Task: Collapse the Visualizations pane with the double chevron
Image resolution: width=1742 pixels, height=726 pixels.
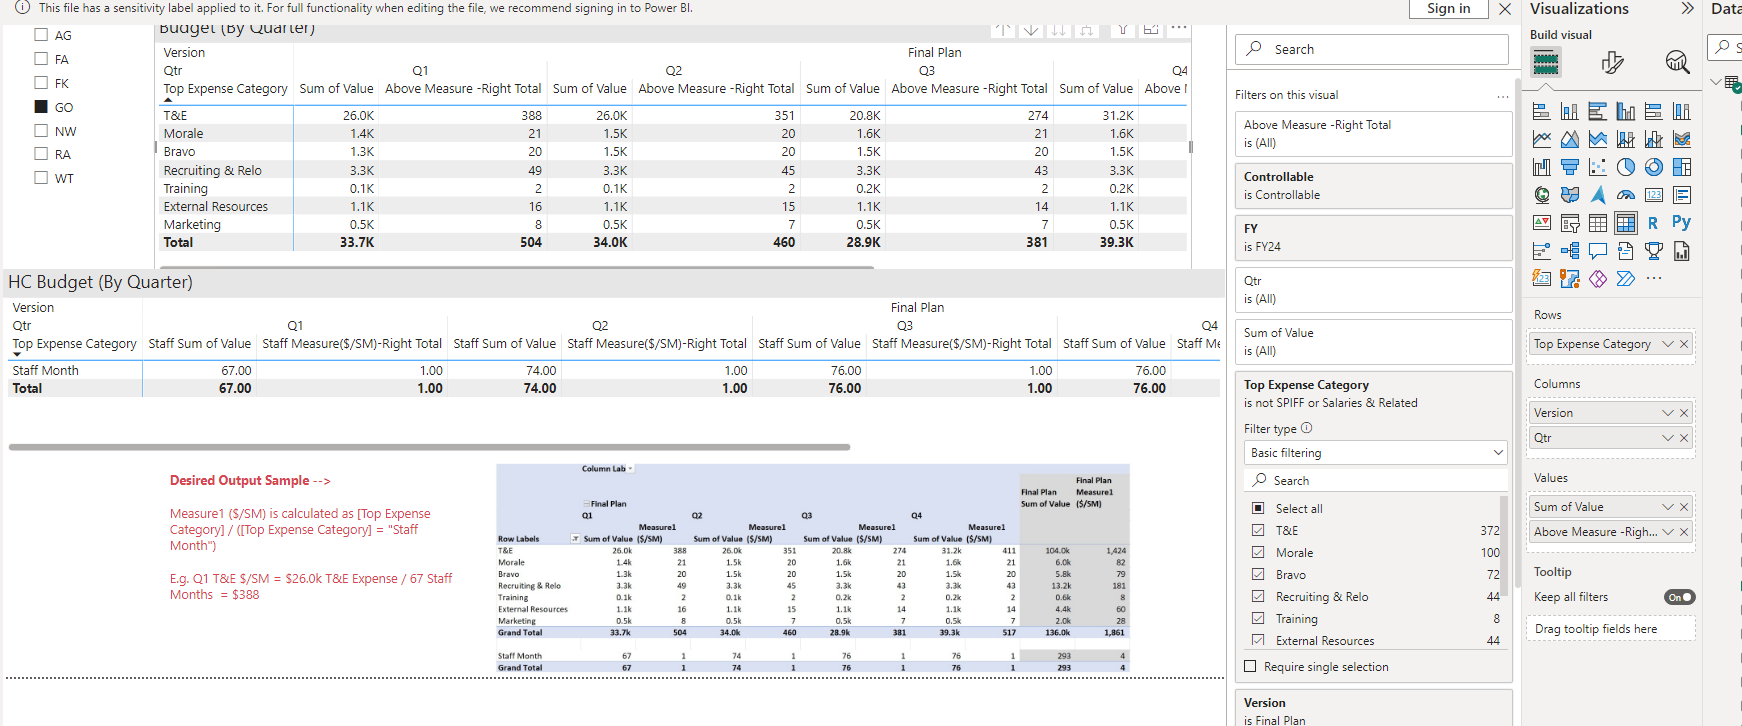Action: coord(1687,9)
